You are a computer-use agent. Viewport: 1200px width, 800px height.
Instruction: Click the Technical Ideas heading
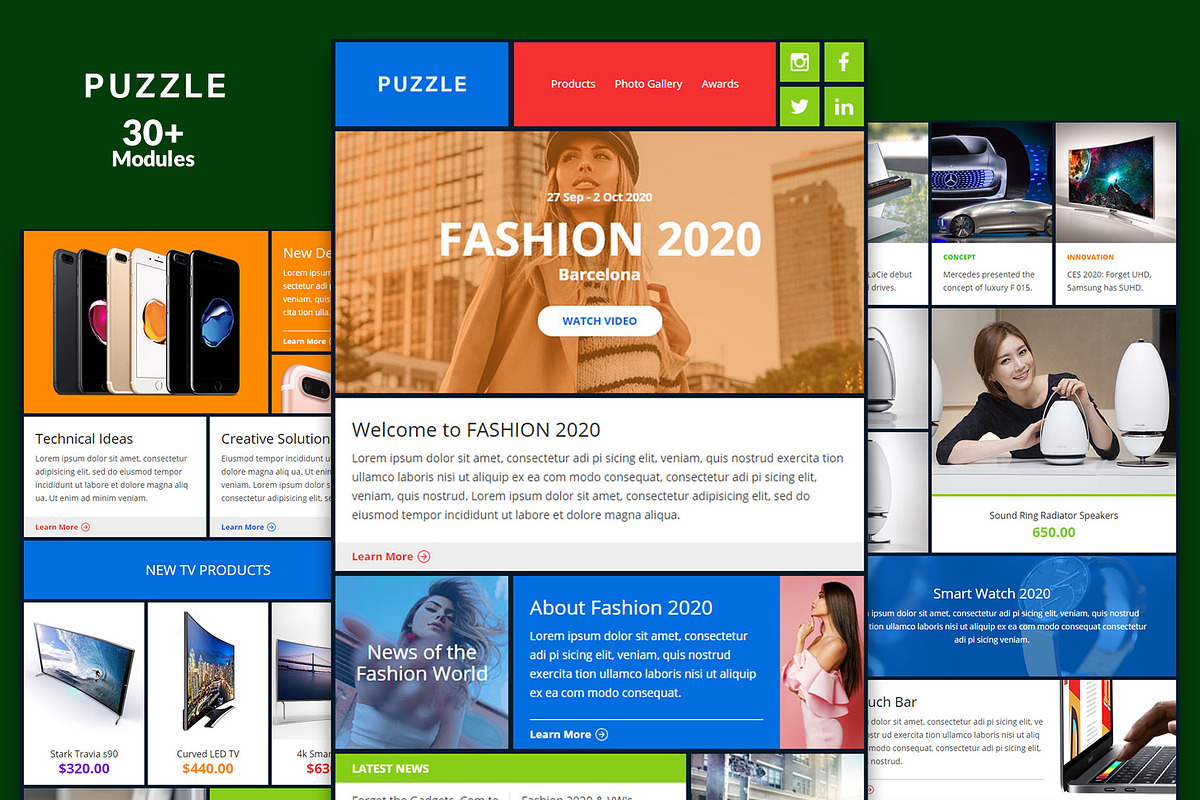(84, 439)
